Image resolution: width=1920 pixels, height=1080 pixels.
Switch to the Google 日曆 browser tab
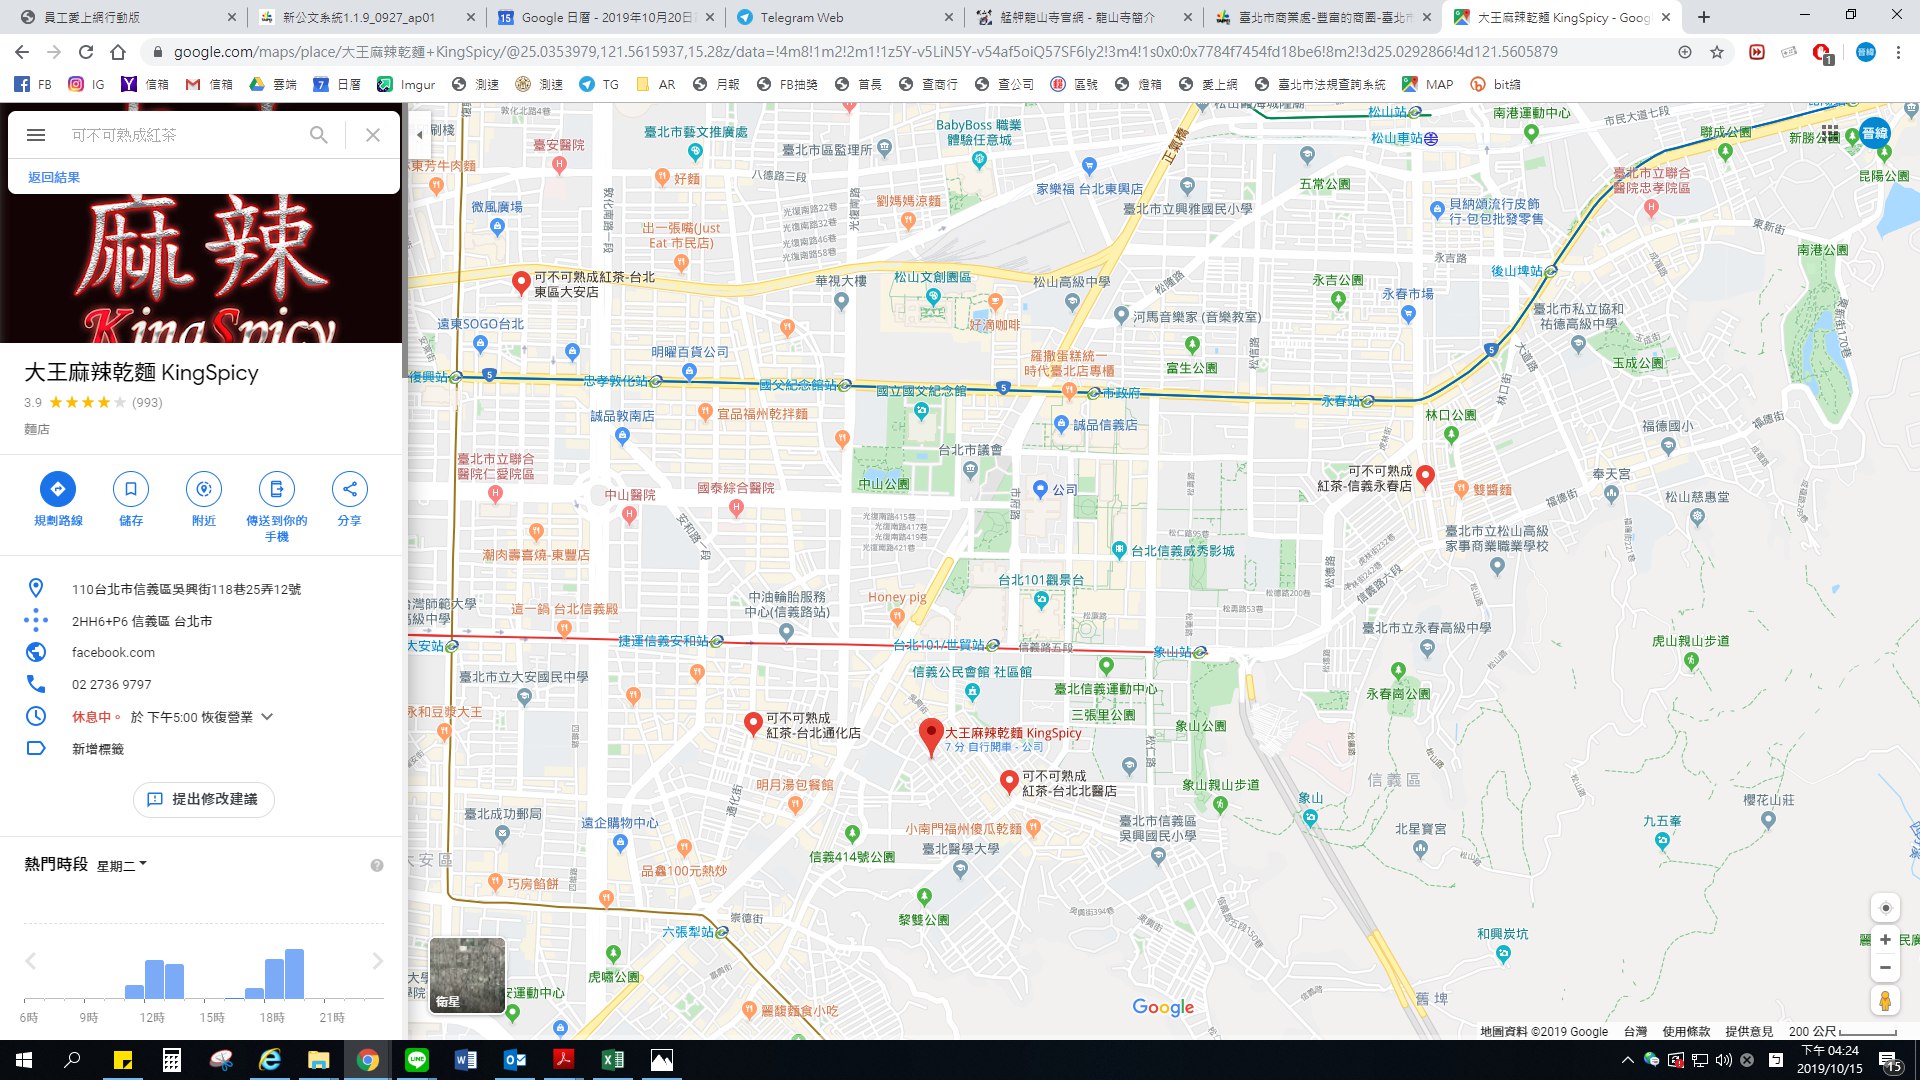tap(605, 17)
